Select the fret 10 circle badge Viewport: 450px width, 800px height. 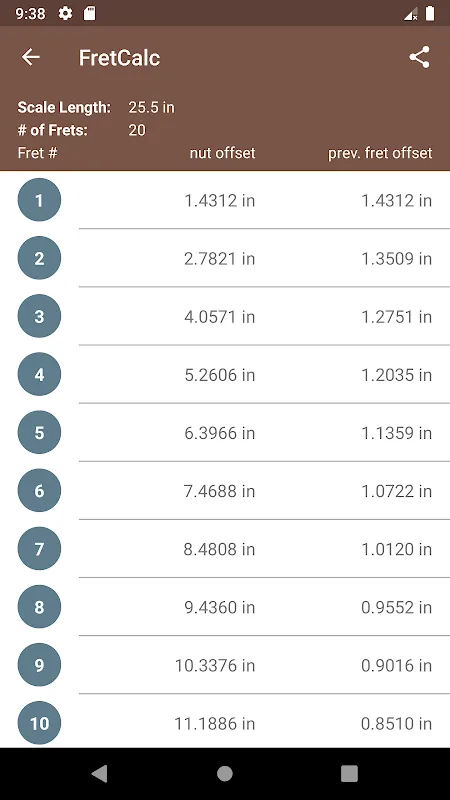(x=39, y=723)
